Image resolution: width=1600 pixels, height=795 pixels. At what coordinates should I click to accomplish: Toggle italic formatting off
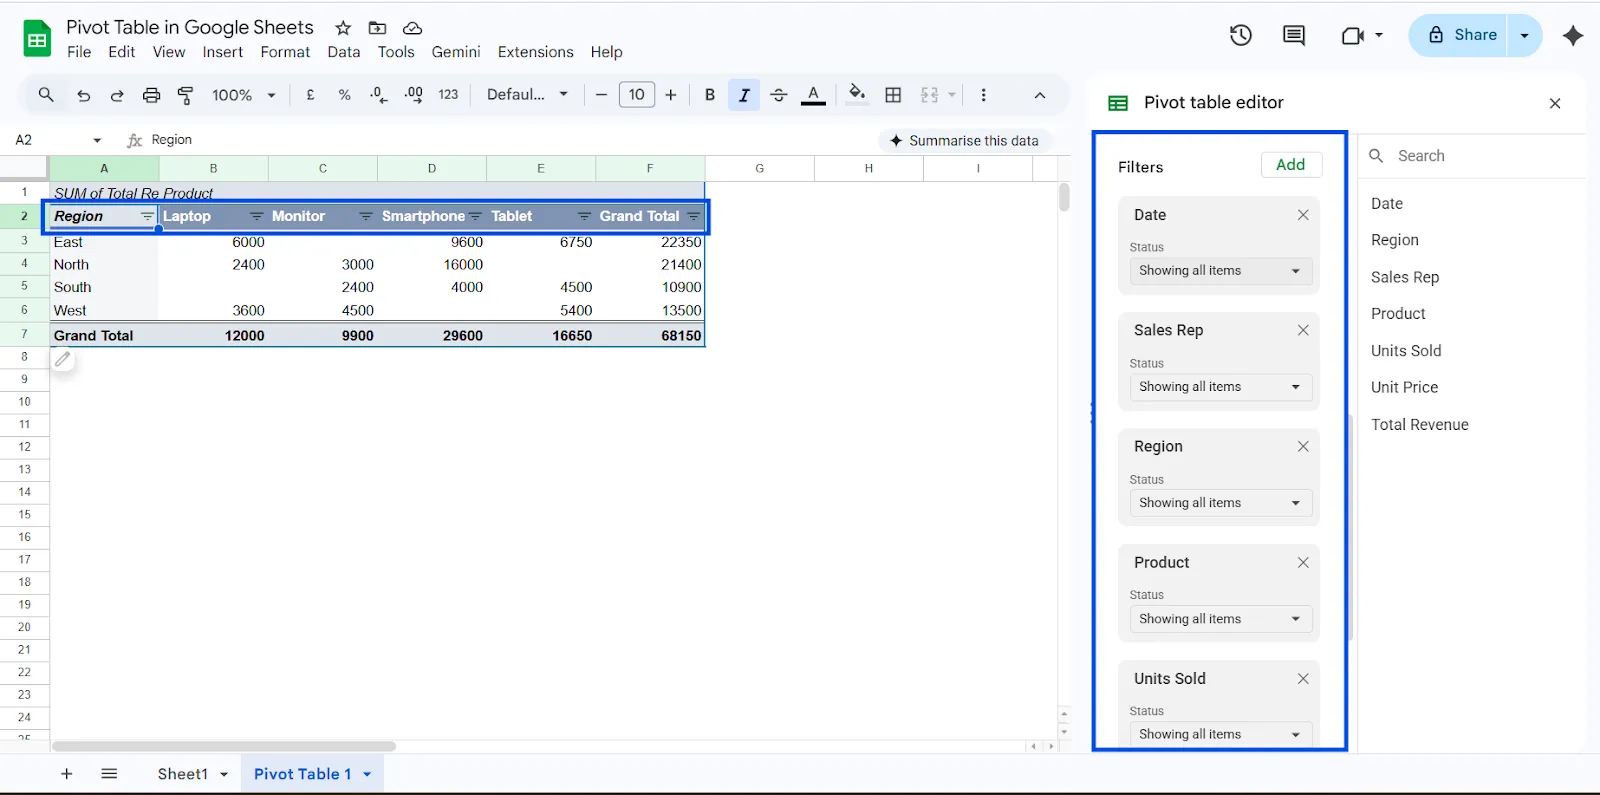point(744,95)
